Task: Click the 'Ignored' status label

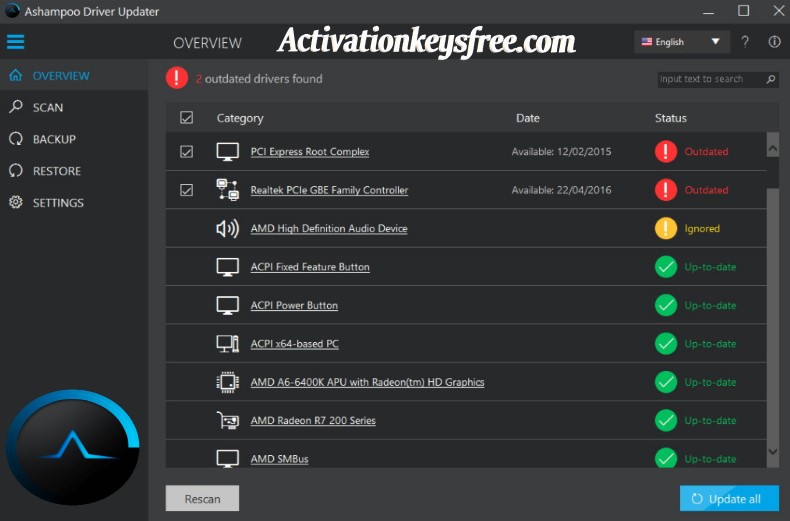Action: tap(702, 229)
